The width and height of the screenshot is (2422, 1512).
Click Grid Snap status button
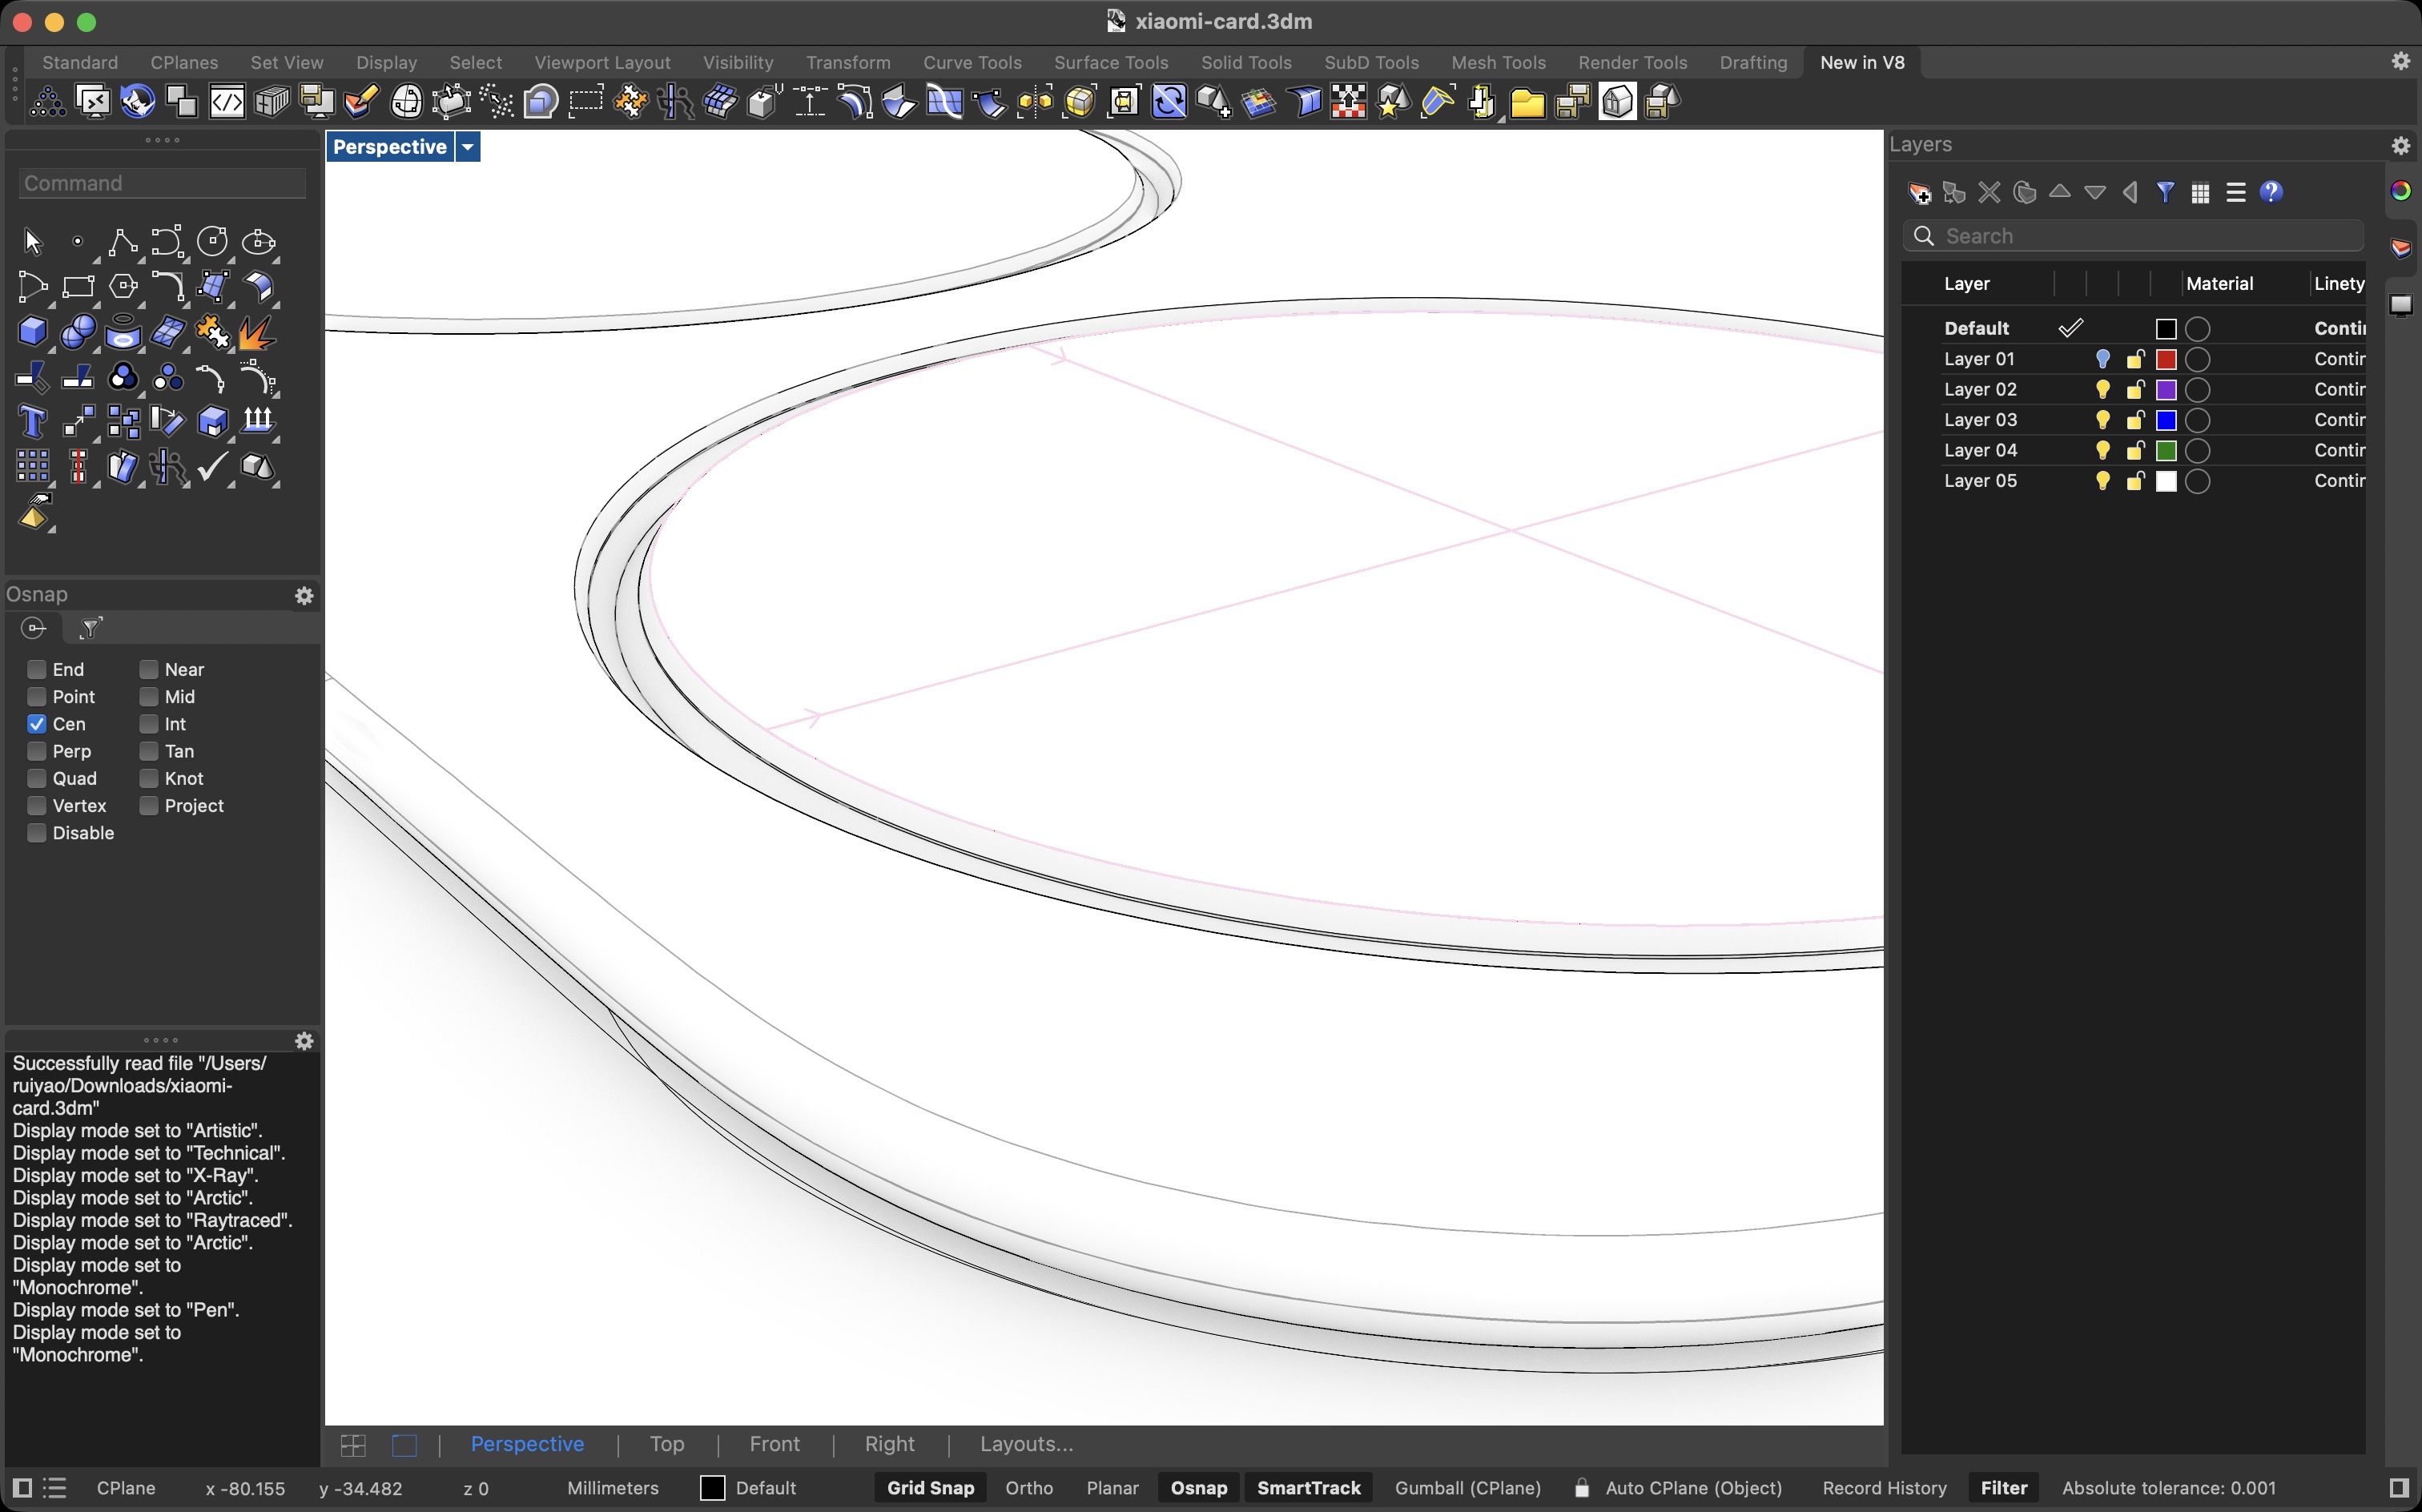click(x=930, y=1488)
